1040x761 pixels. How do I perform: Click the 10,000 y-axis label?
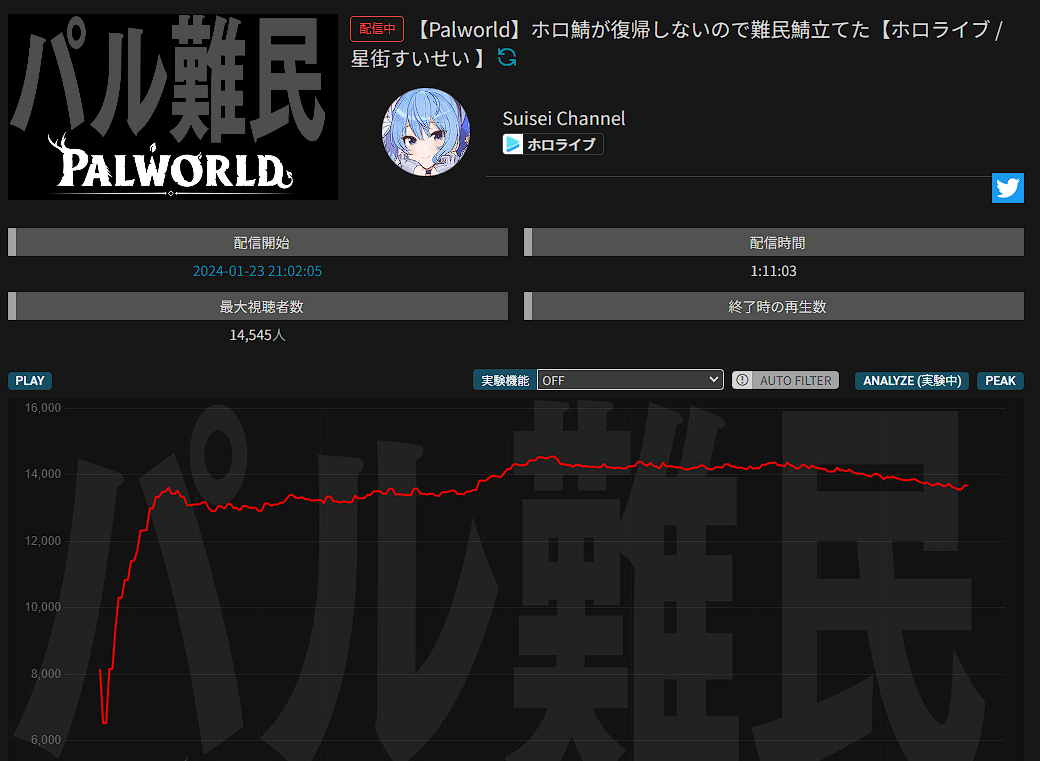click(43, 606)
